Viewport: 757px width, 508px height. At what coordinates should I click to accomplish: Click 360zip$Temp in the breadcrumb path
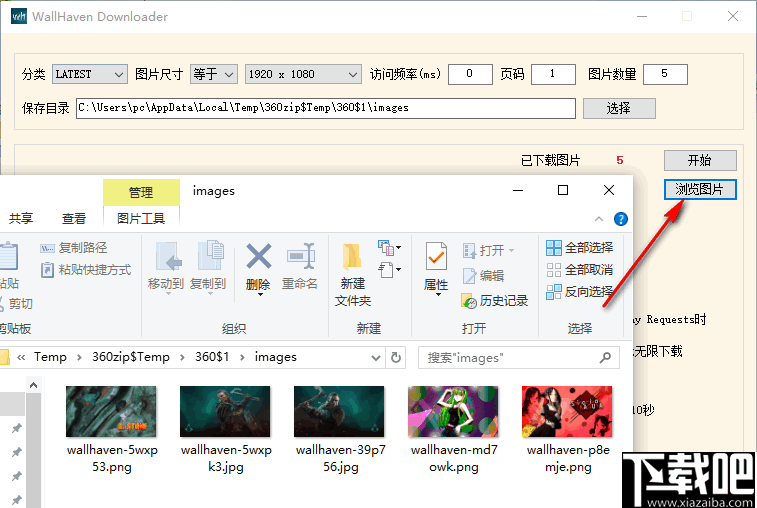[131, 357]
